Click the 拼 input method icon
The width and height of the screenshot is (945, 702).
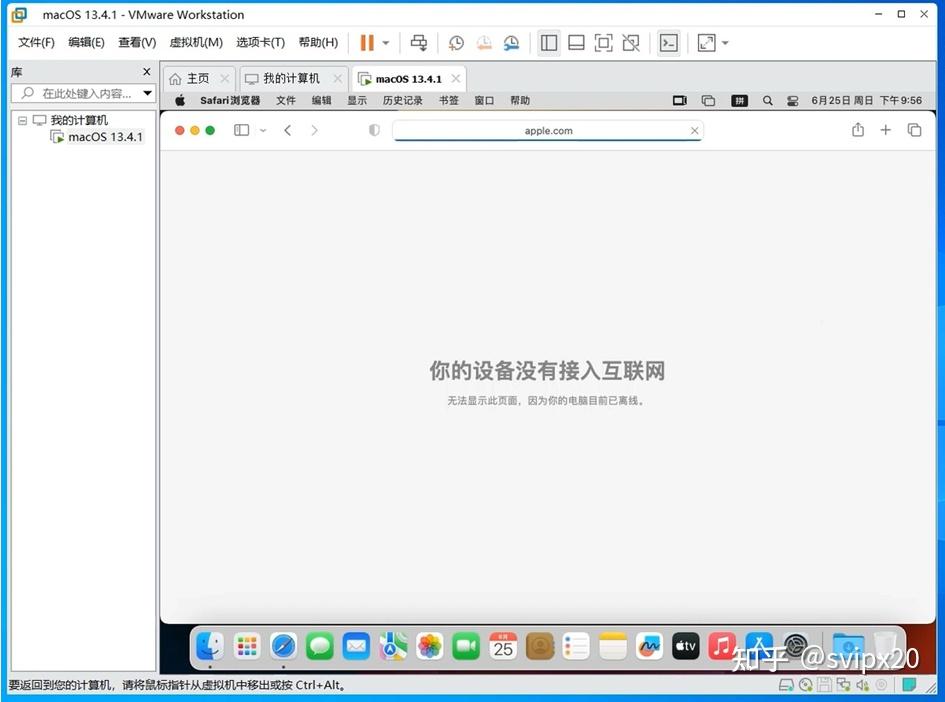739,101
